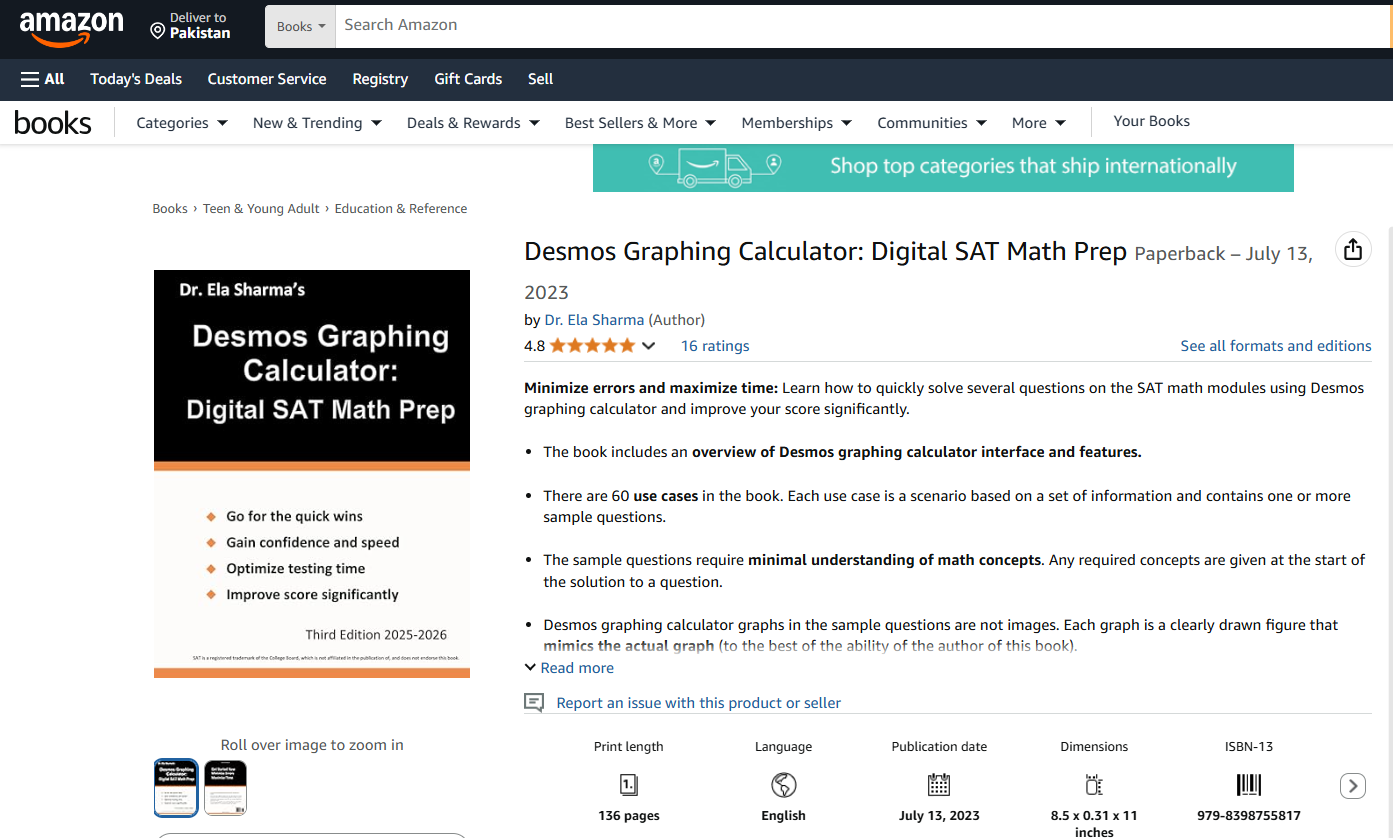Click the Print length page icon

click(x=629, y=784)
